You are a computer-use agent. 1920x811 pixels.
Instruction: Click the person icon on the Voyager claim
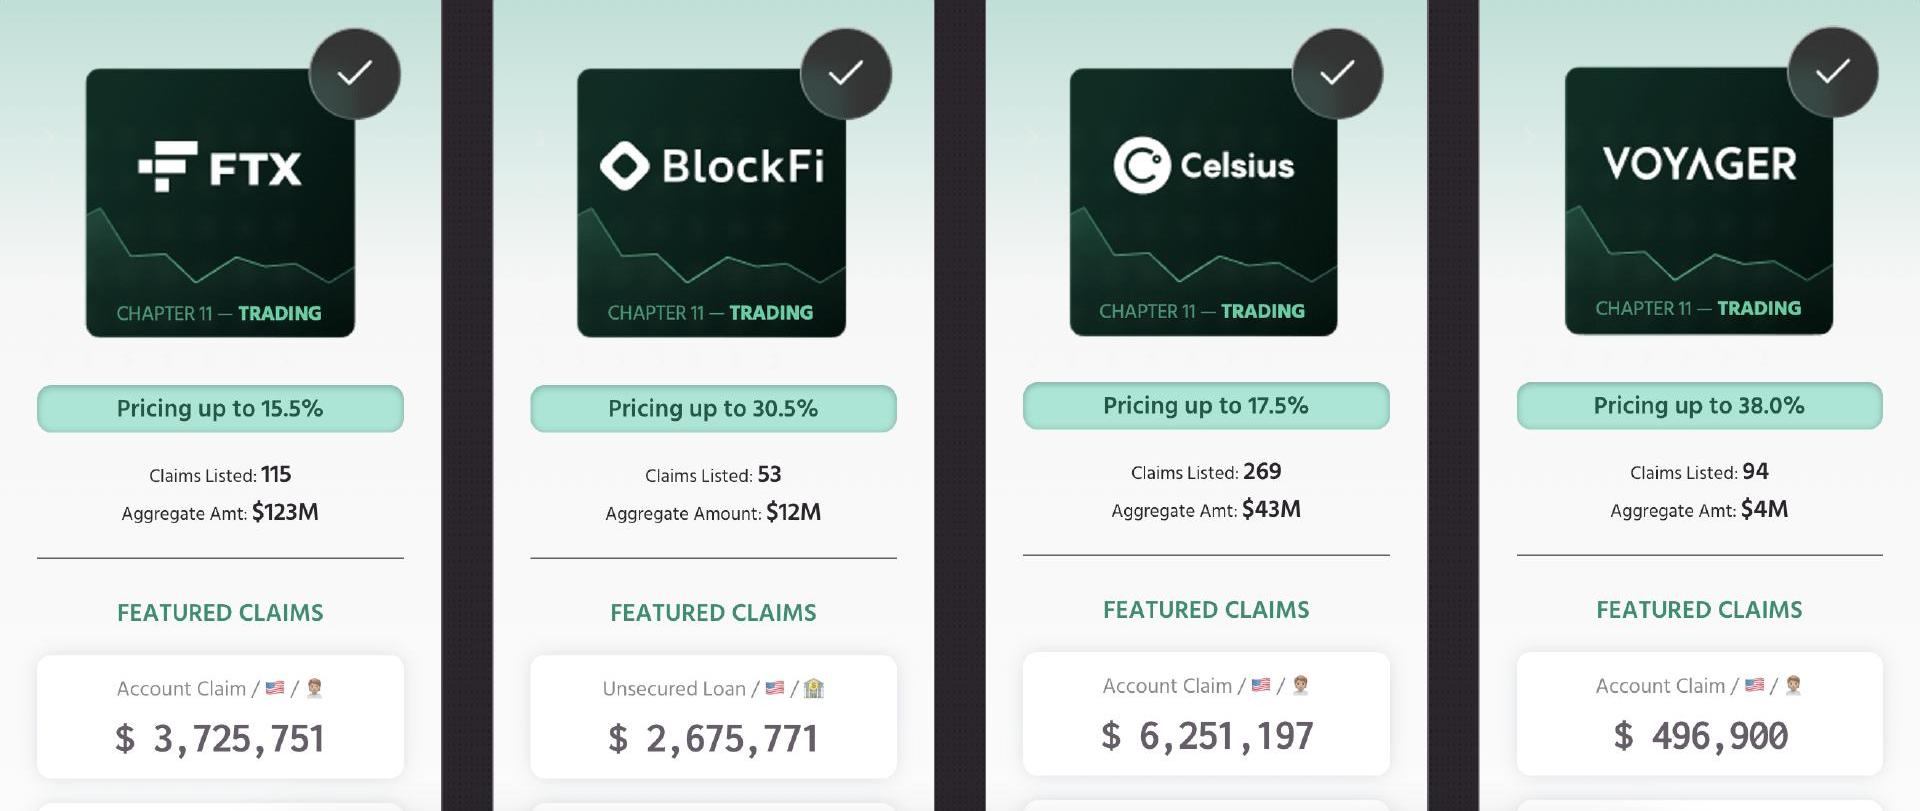1793,685
